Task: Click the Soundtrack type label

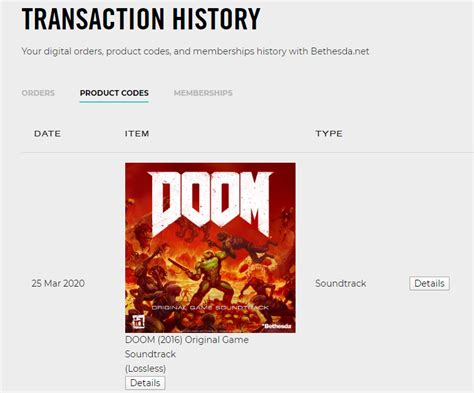Action: [x=341, y=283]
